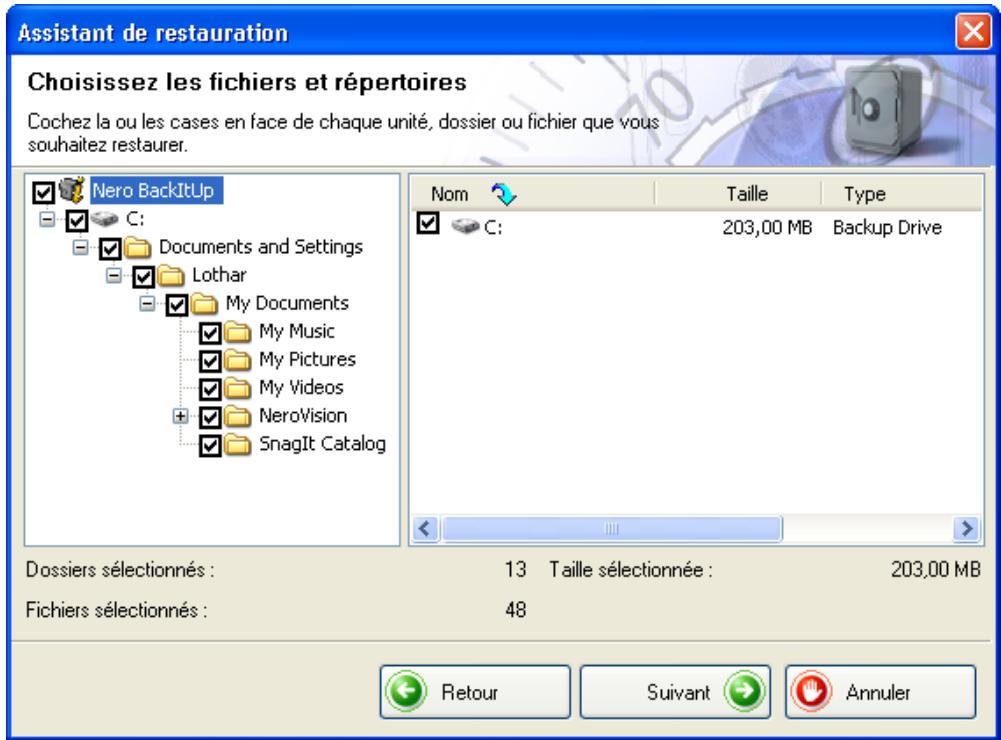1001x740 pixels.
Task: Collapse the My Documents tree node
Action: pyautogui.click(x=147, y=303)
